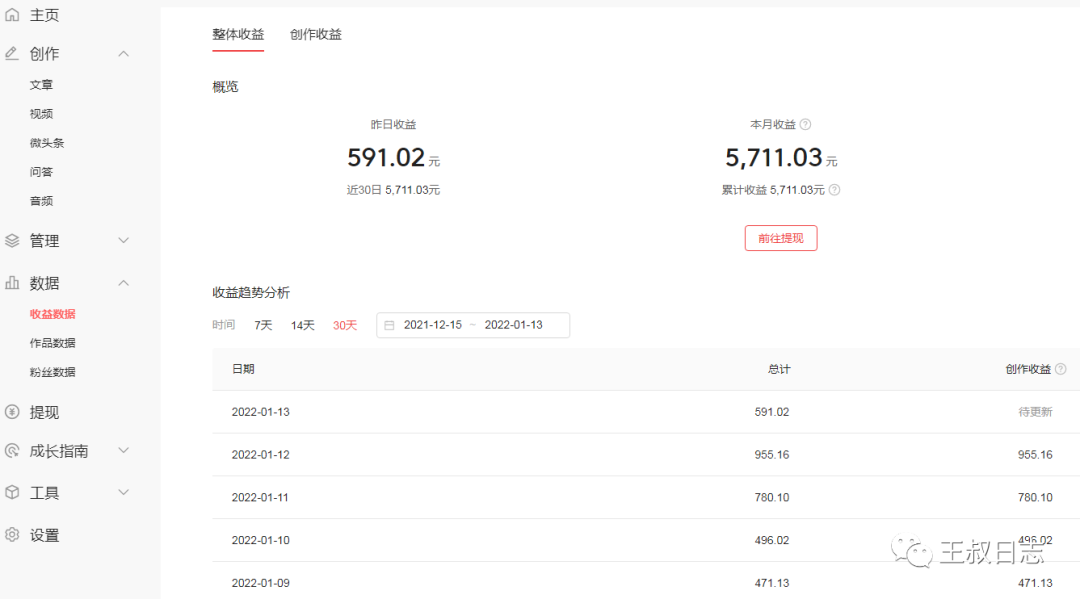Click the layers icon beside 管理
Image resolution: width=1080 pixels, height=599 pixels.
click(x=12, y=240)
